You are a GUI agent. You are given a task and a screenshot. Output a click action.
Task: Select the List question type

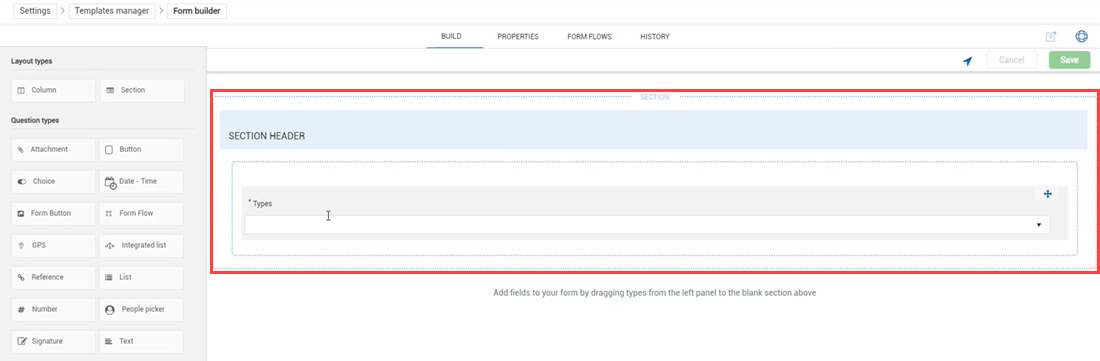142,278
